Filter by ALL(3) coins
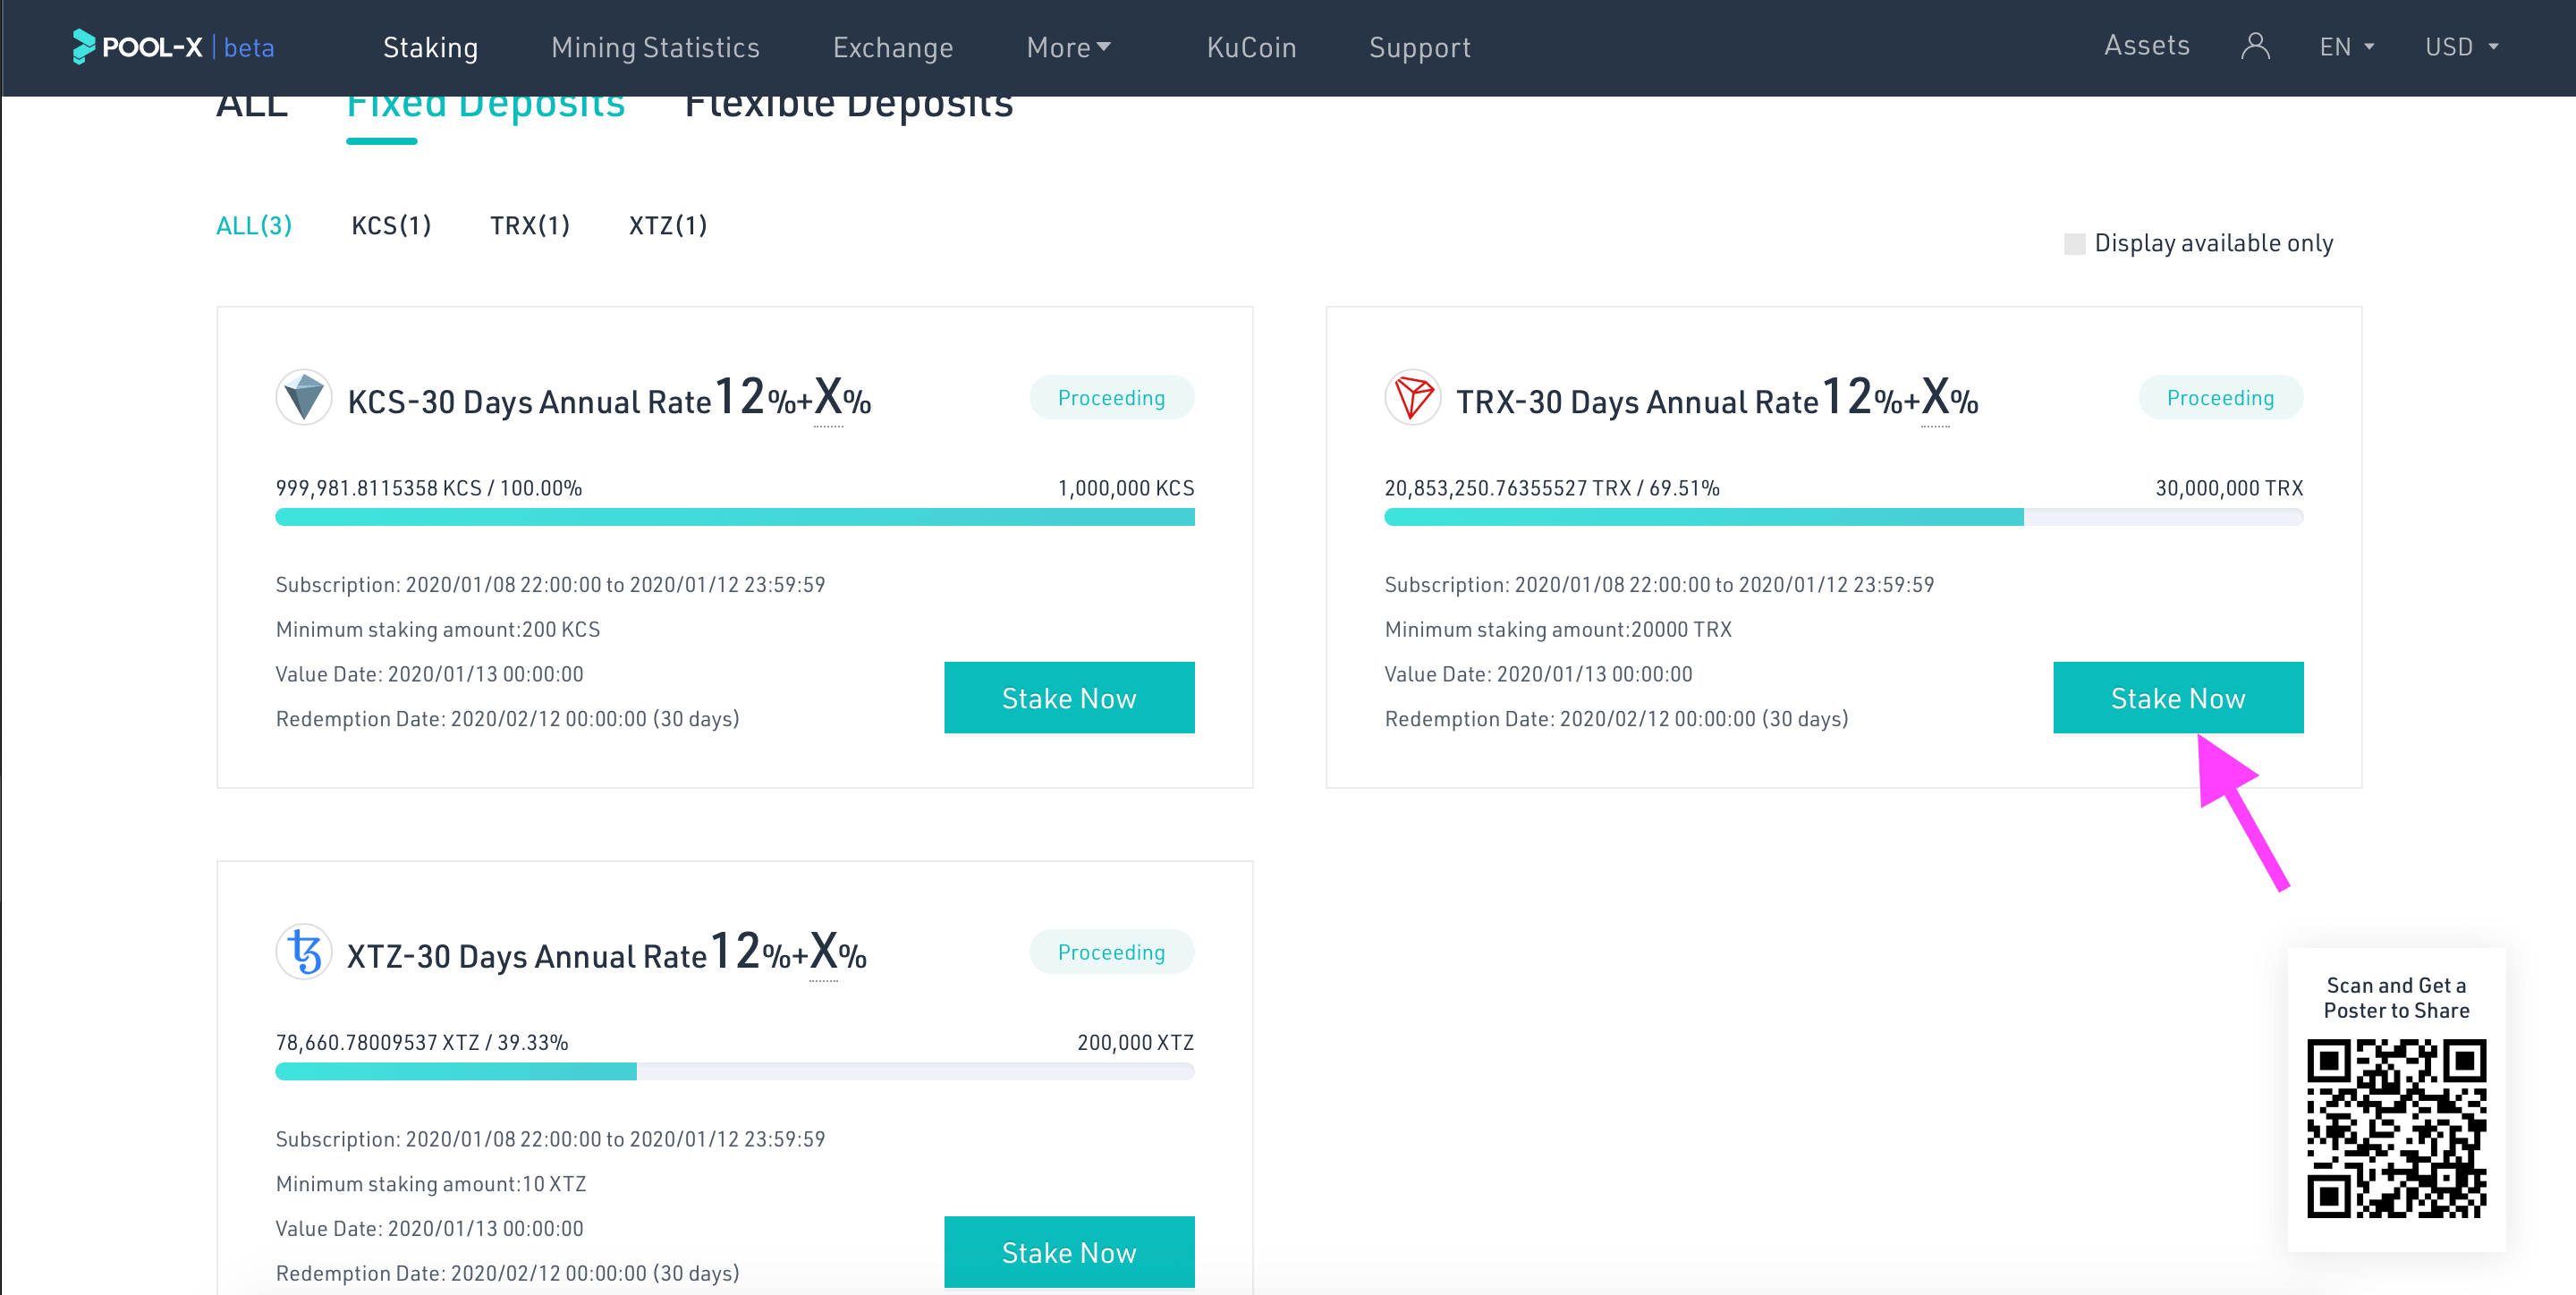The image size is (2576, 1295). pyautogui.click(x=254, y=226)
